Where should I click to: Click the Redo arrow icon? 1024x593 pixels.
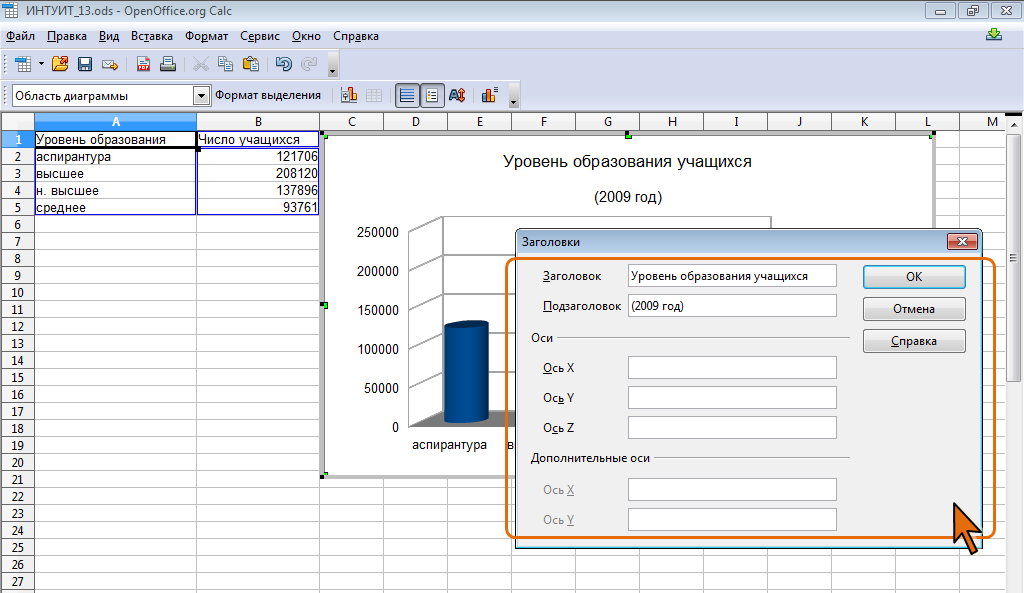point(309,64)
